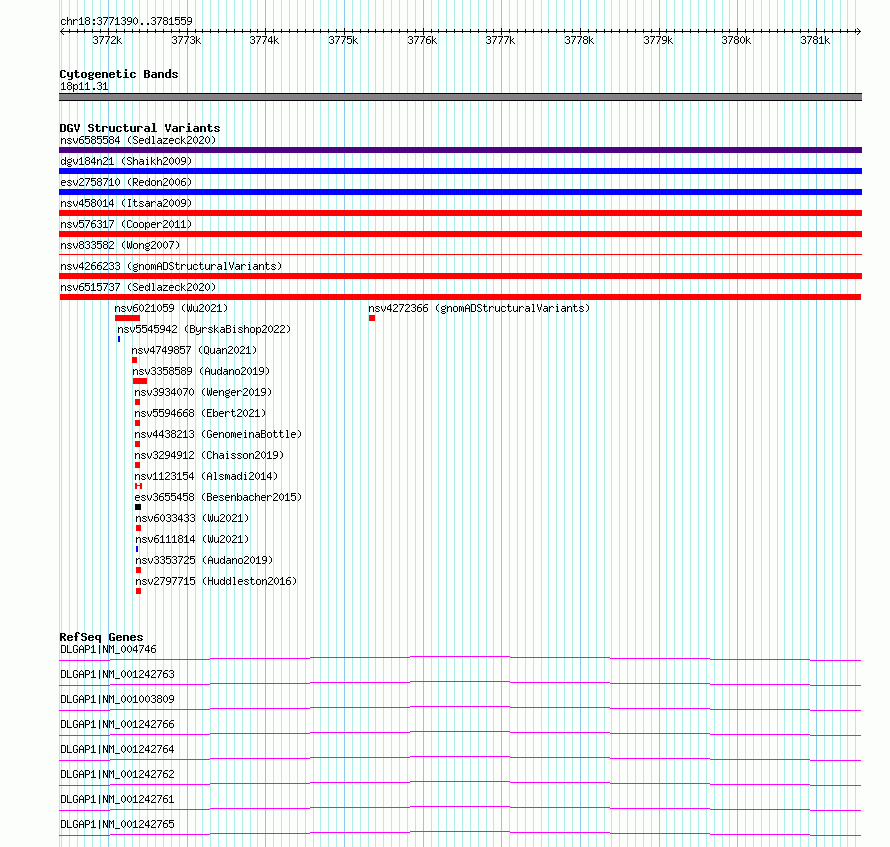Select DLGAP1|NM_001242762 transcript label

117,774
